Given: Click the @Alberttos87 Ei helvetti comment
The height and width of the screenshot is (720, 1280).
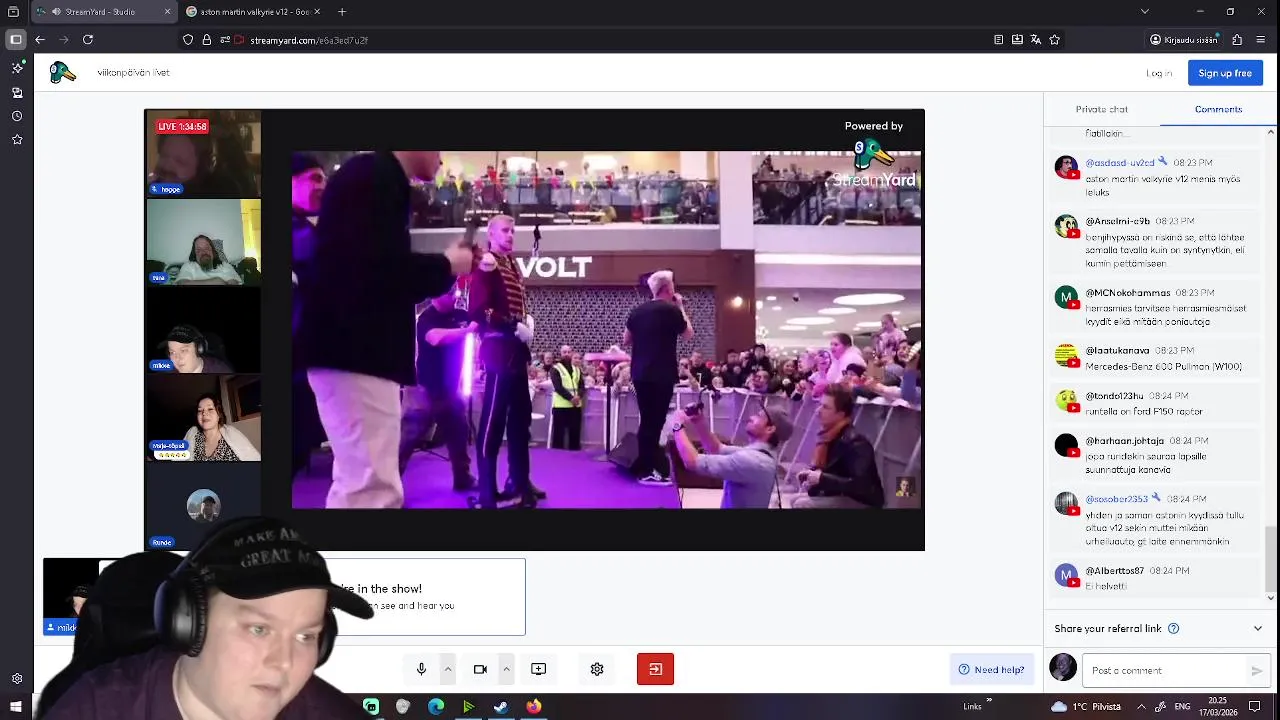Looking at the screenshot, I should pos(1106,586).
